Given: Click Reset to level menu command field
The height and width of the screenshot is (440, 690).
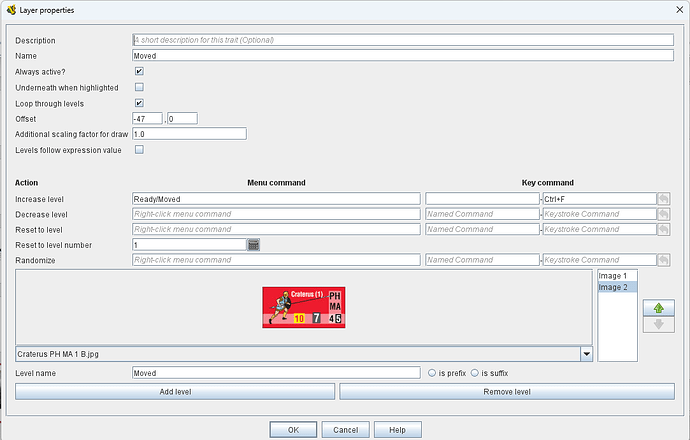Looking at the screenshot, I should point(276,229).
